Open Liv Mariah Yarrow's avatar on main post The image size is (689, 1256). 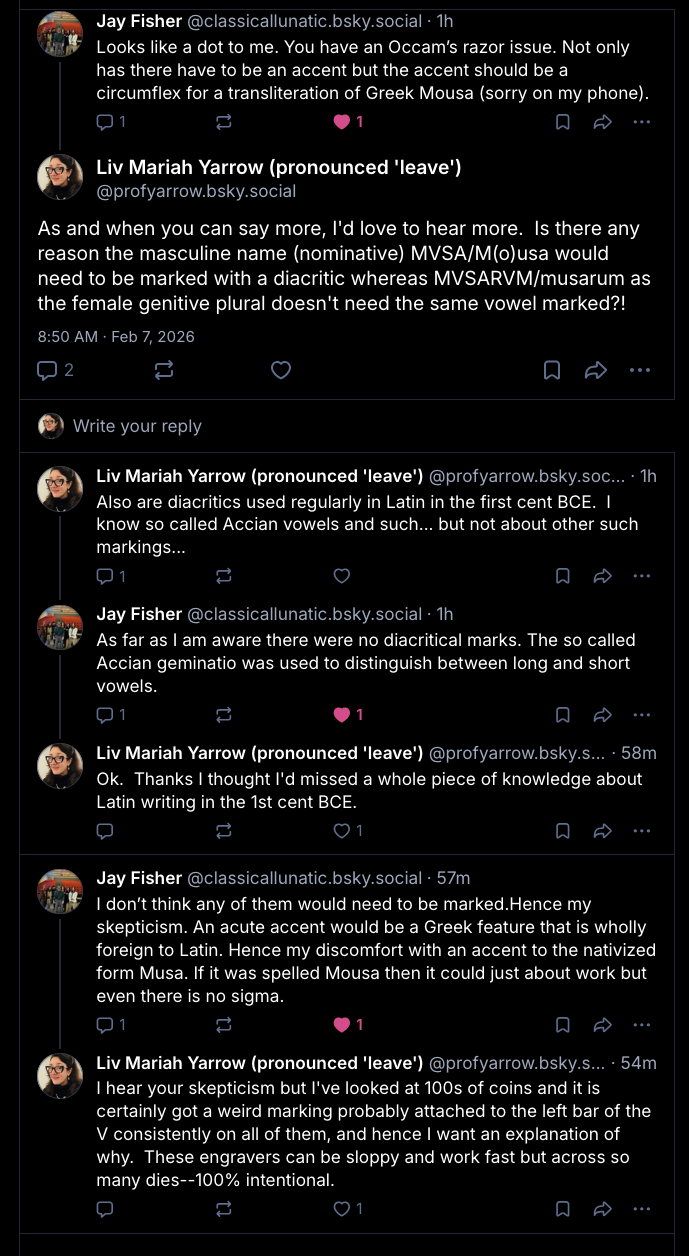[60, 177]
